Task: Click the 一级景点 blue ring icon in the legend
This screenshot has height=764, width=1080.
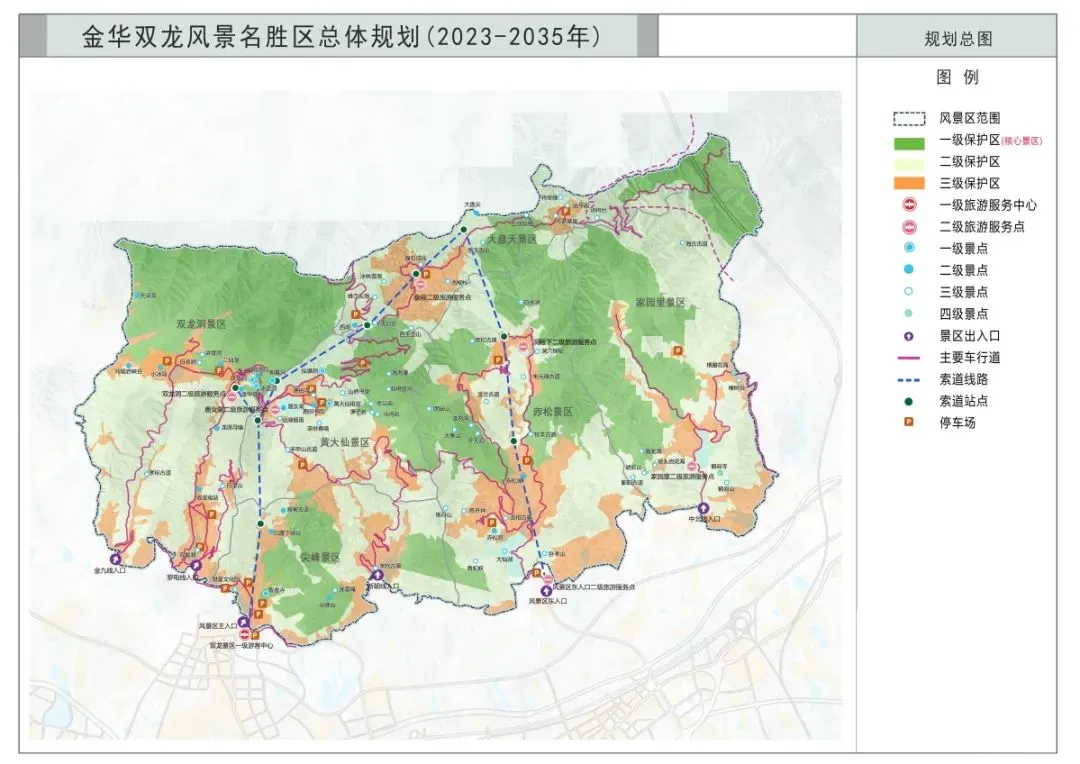Action: 909,249
